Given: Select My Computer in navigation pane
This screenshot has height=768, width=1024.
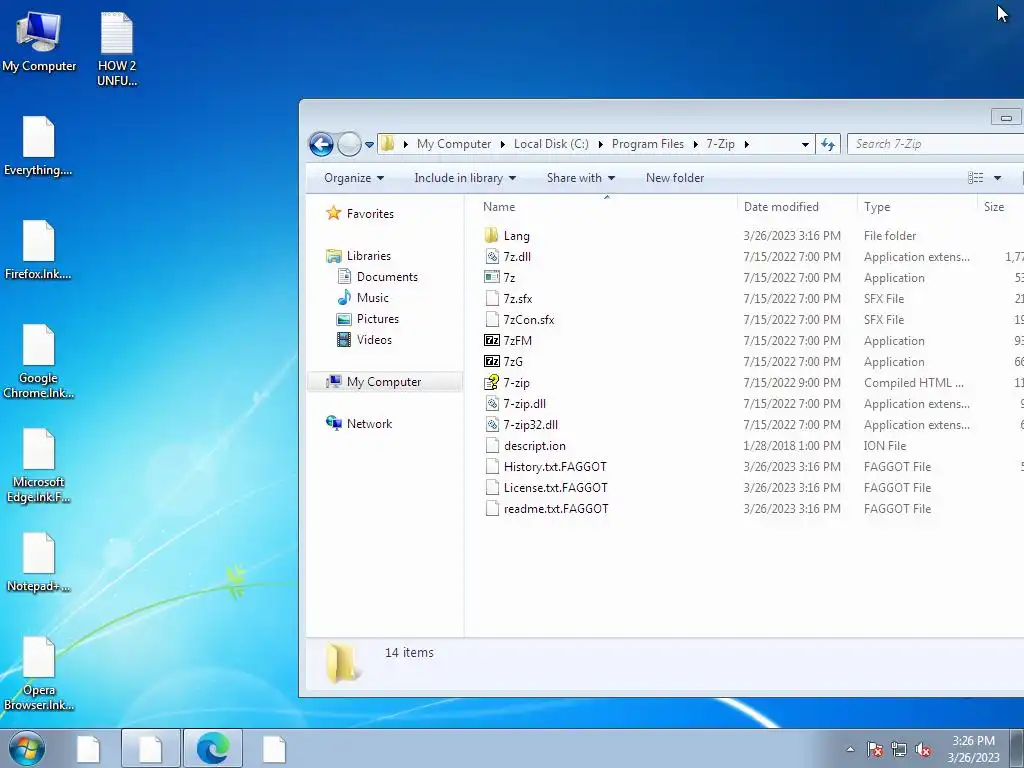Looking at the screenshot, I should (384, 381).
